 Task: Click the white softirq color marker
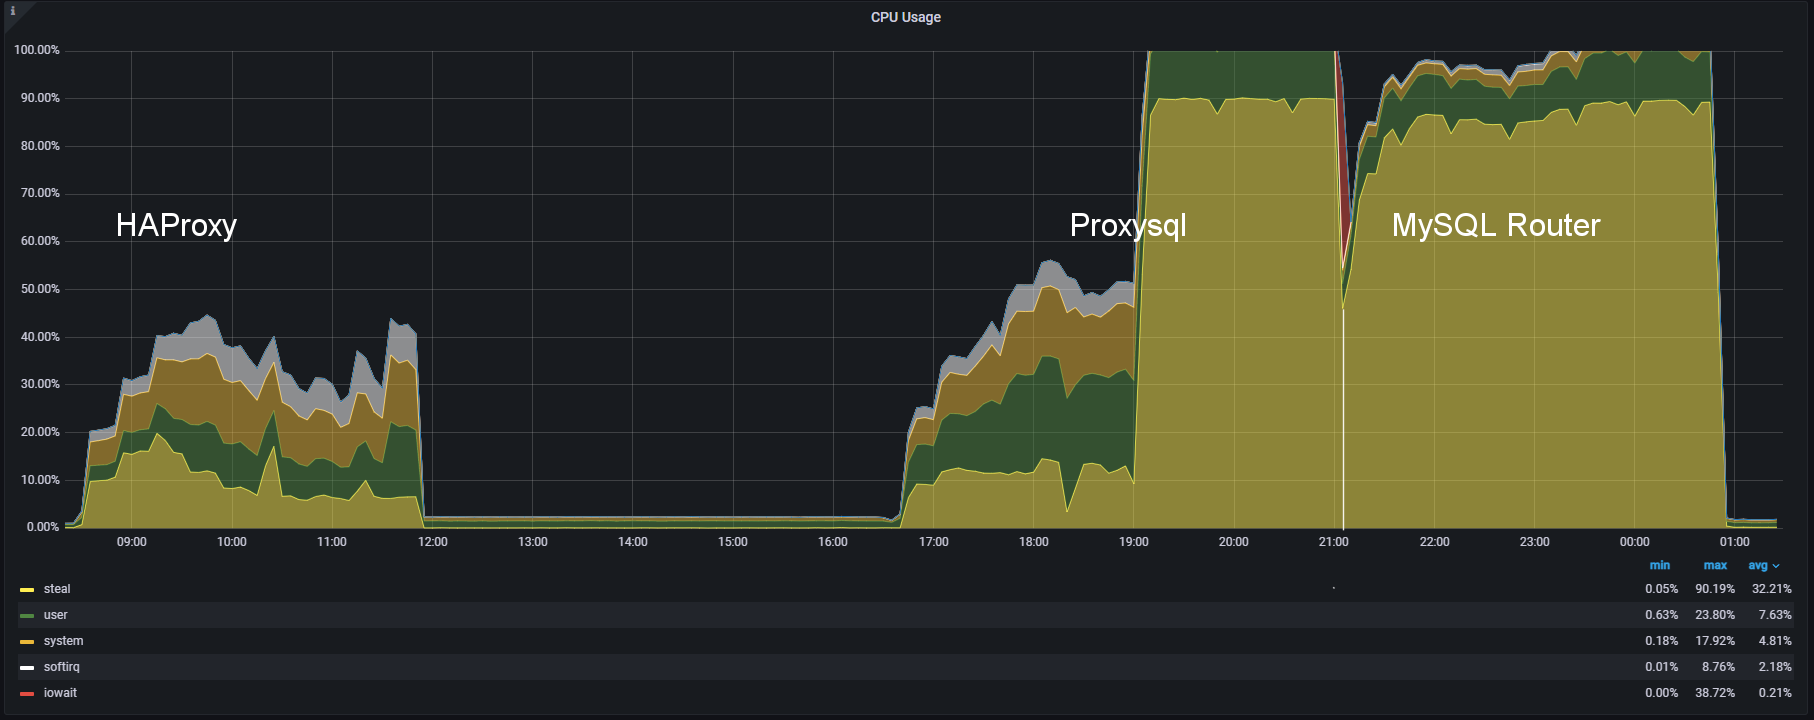(27, 668)
